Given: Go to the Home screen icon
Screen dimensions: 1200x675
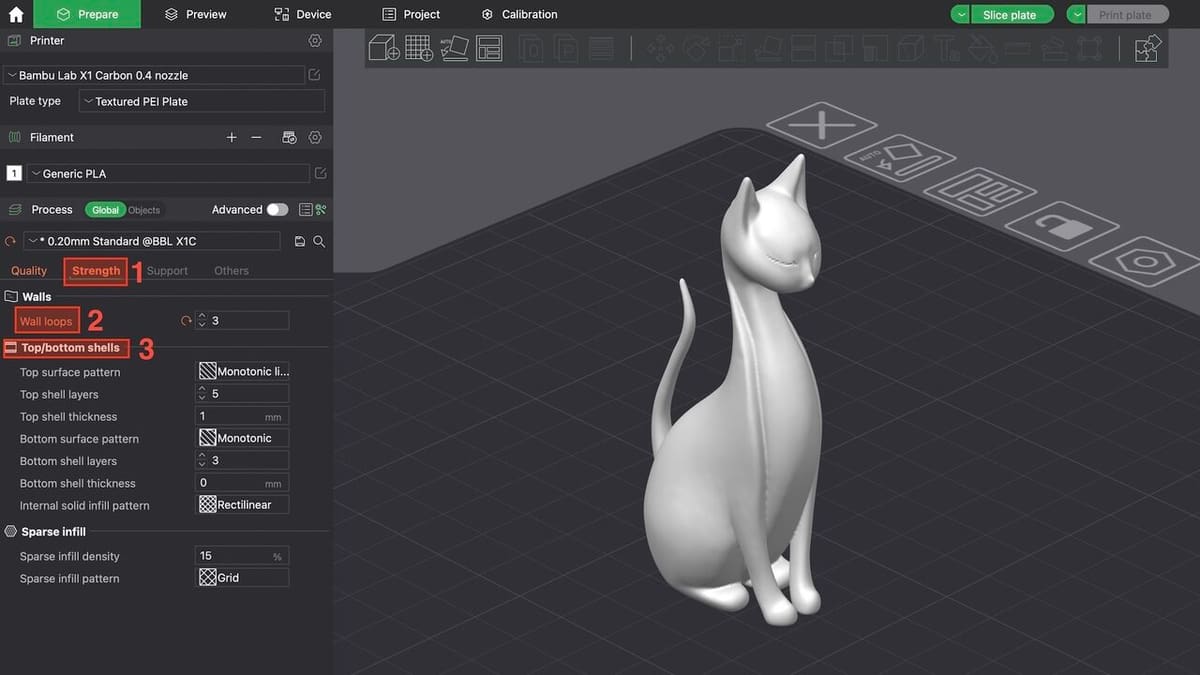Looking at the screenshot, I should [16, 14].
